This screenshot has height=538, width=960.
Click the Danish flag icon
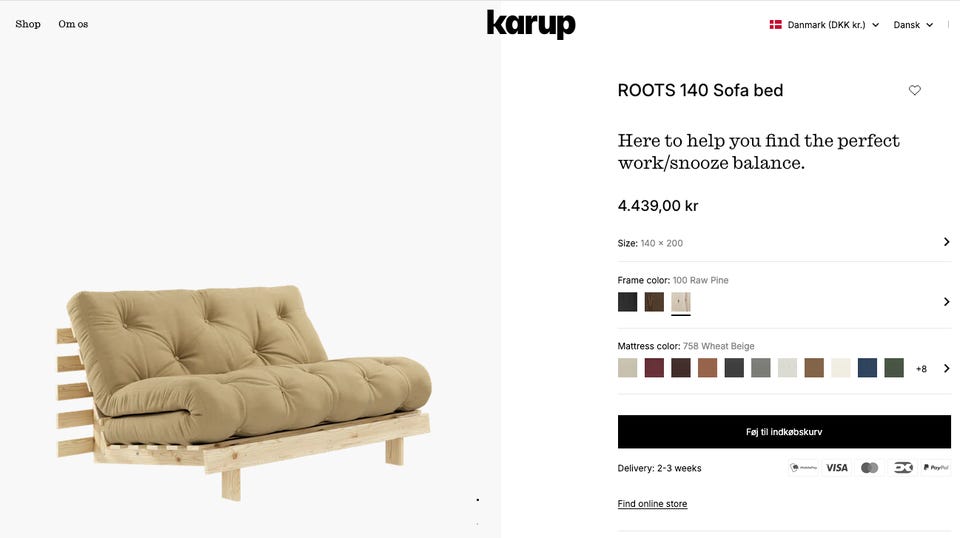[x=775, y=24]
